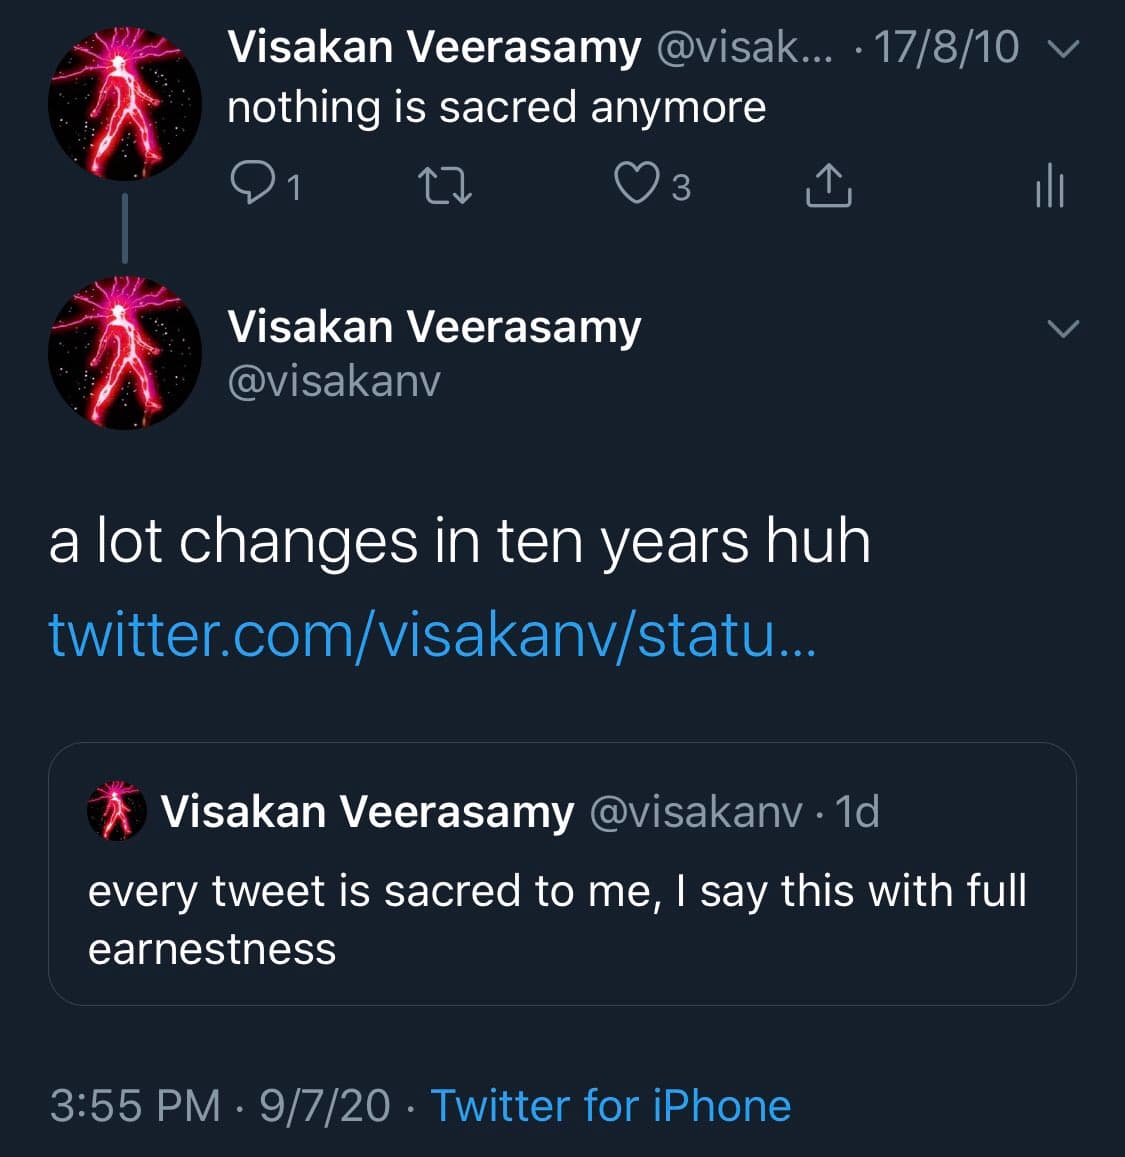Expand the chevron menu on top tweet

(1067, 48)
